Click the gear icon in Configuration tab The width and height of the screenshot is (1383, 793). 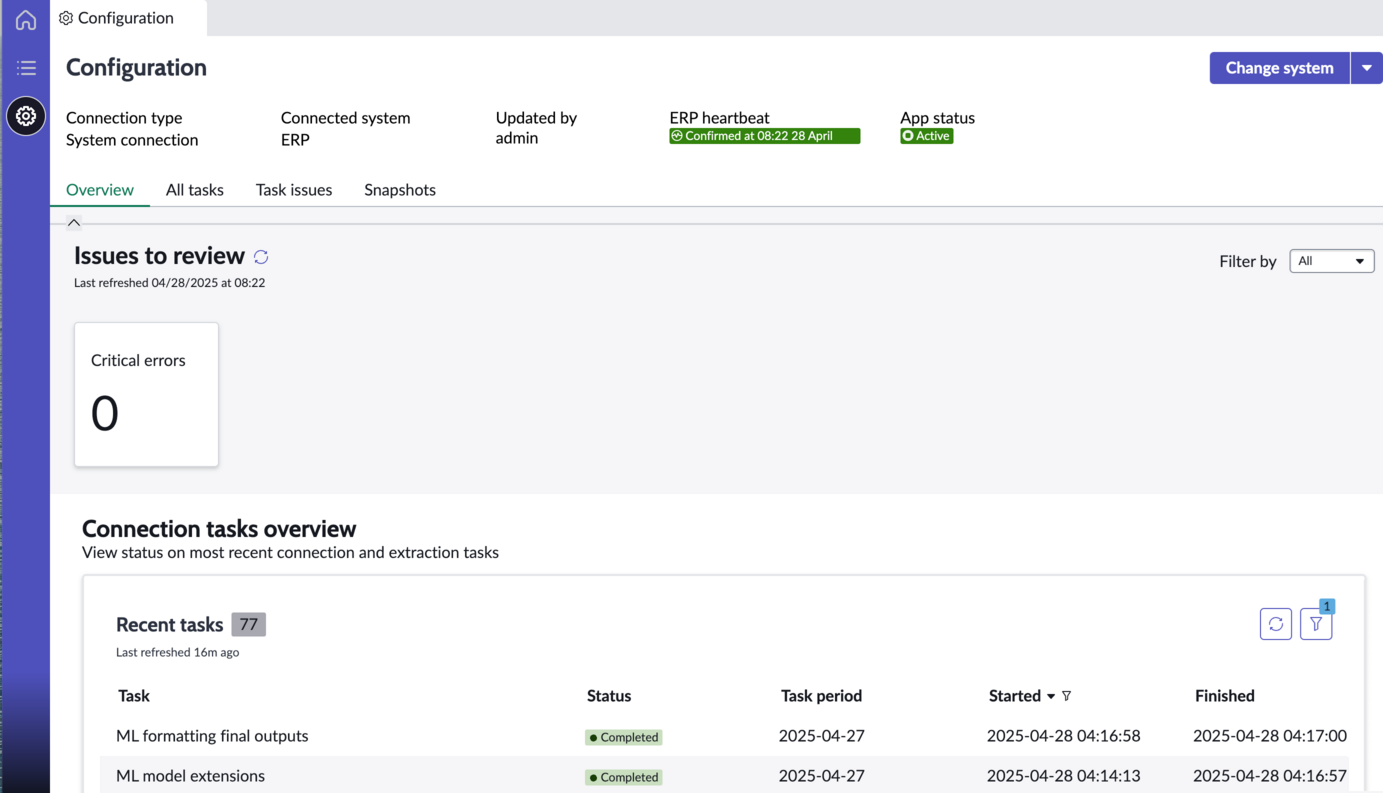[66, 18]
